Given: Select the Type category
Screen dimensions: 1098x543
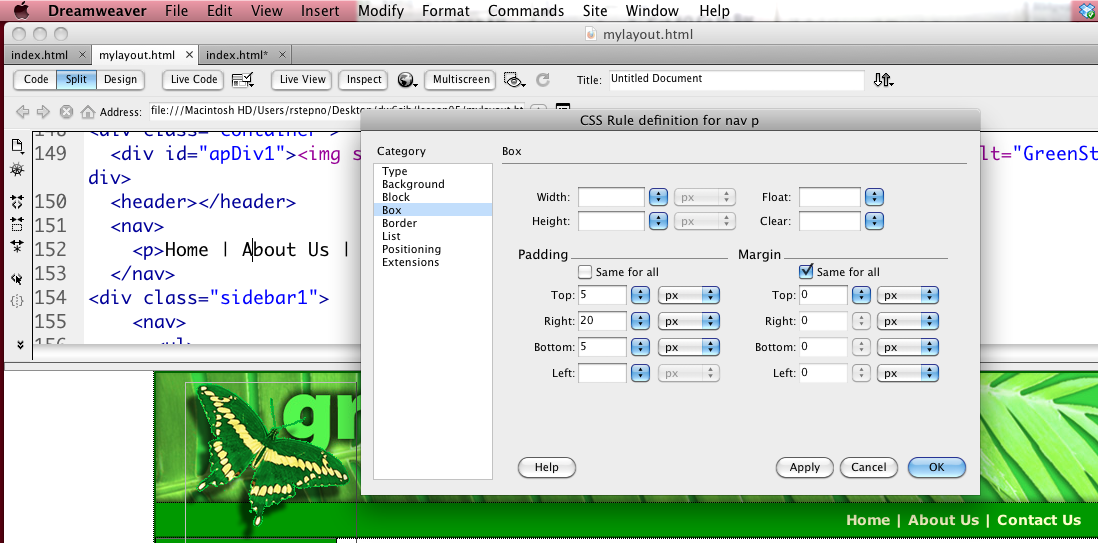Looking at the screenshot, I should point(394,171).
